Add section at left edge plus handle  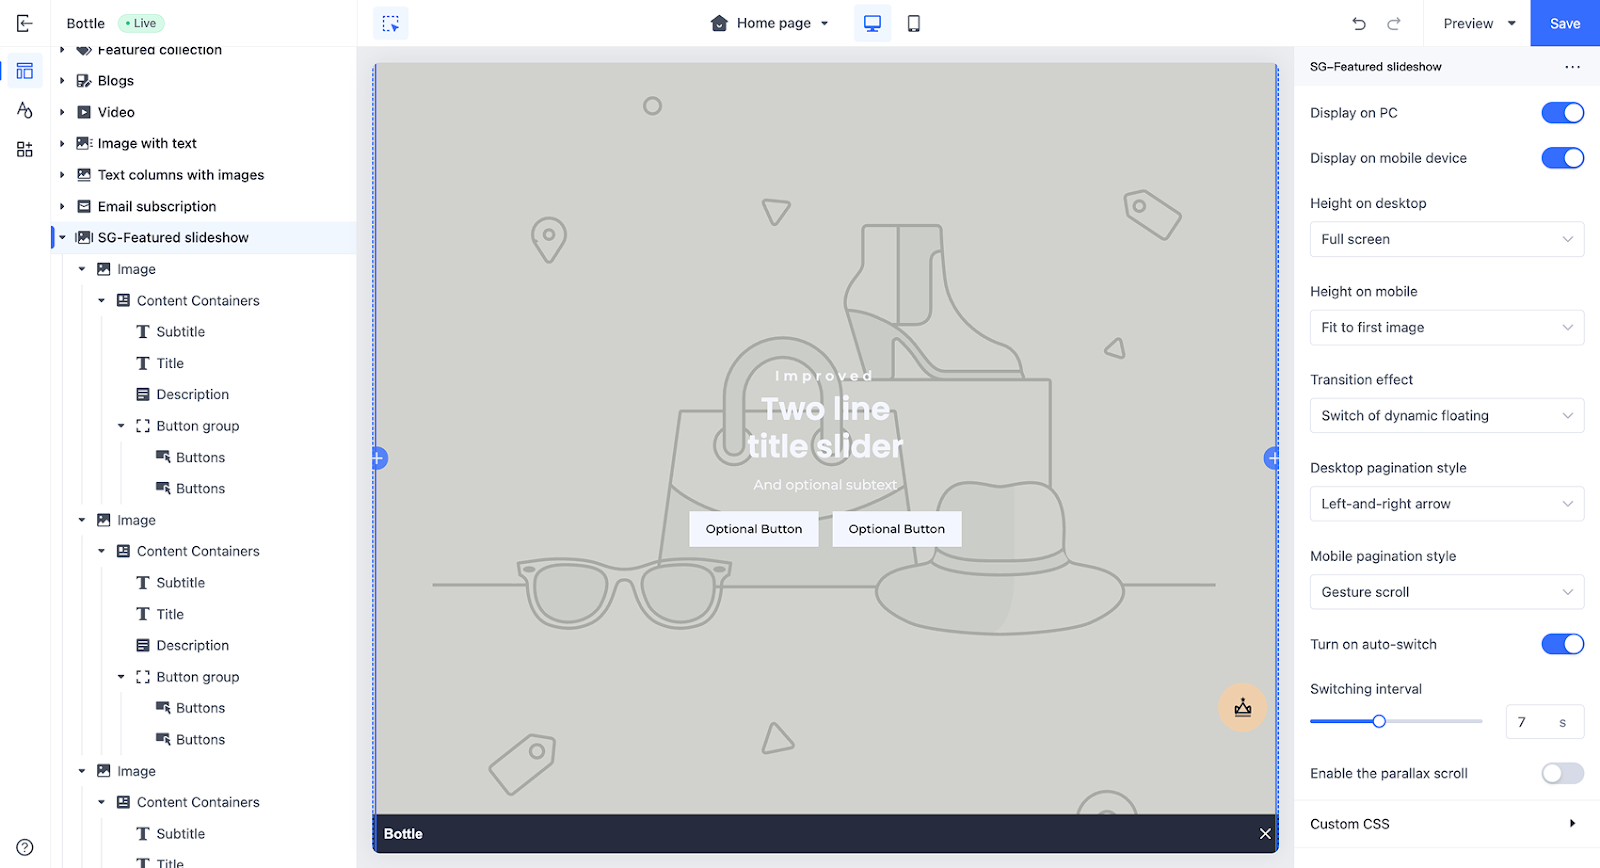click(x=379, y=458)
